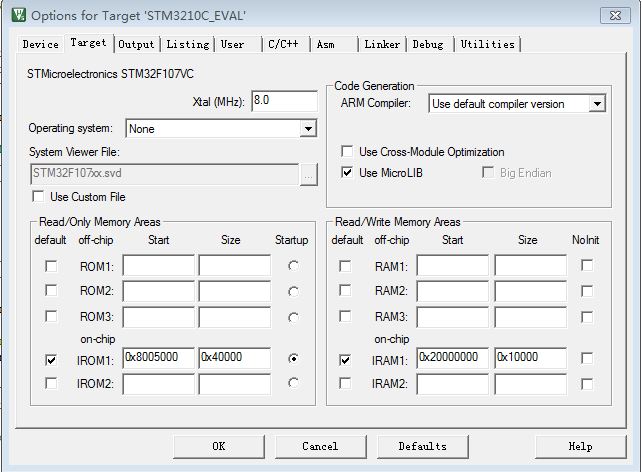Enable Use Cross-Module Optimization checkbox
The height and width of the screenshot is (472, 642).
[x=347, y=151]
